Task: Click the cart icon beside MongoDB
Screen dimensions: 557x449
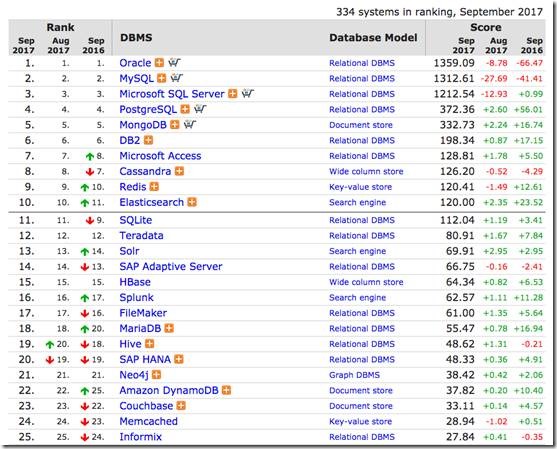Action: [190, 124]
